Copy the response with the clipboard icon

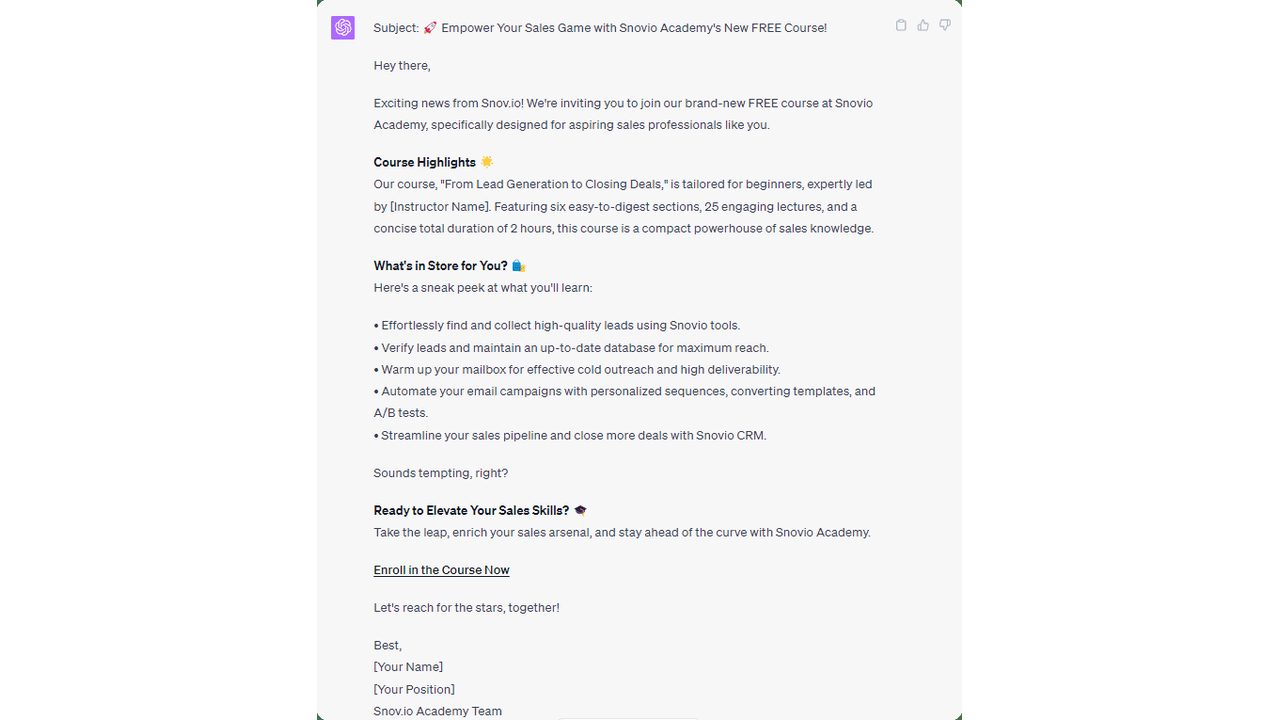[x=901, y=25]
